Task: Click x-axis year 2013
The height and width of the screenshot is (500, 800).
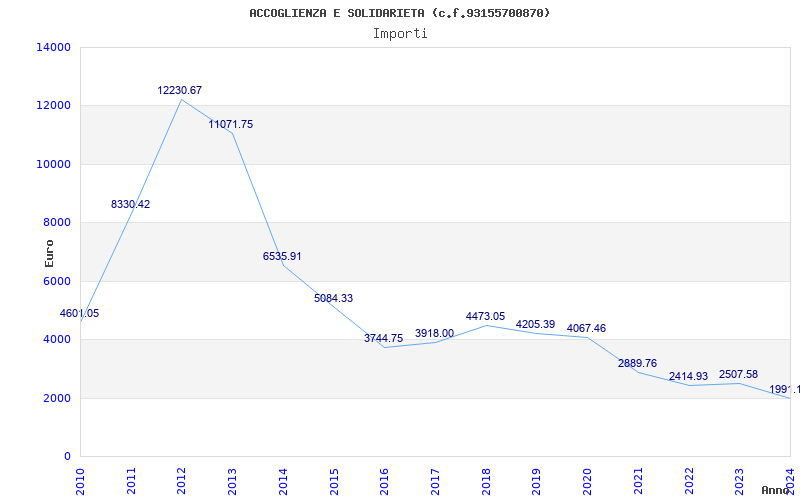Action: pyautogui.click(x=232, y=481)
